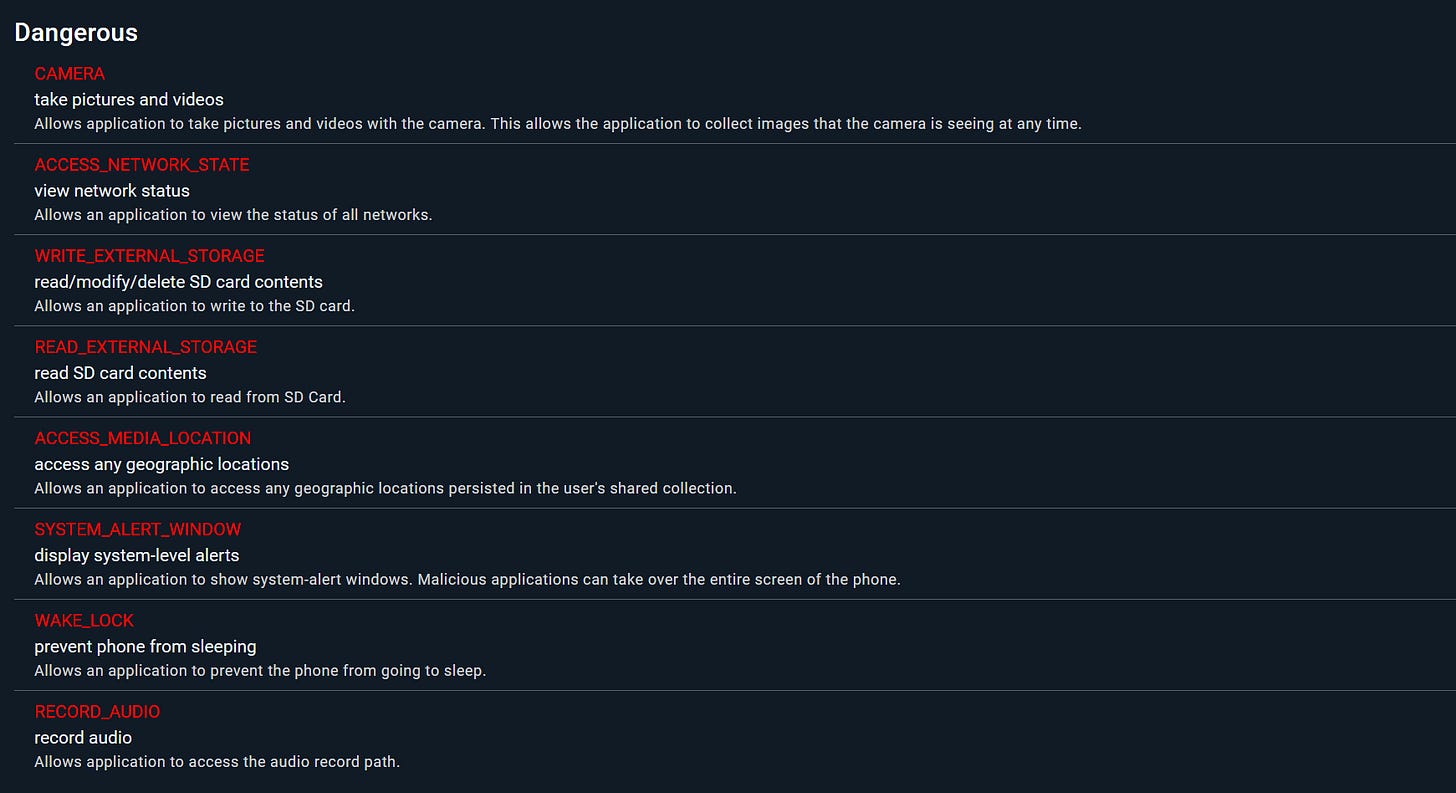Click description about audio record path
The height and width of the screenshot is (793, 1456).
click(x=217, y=761)
